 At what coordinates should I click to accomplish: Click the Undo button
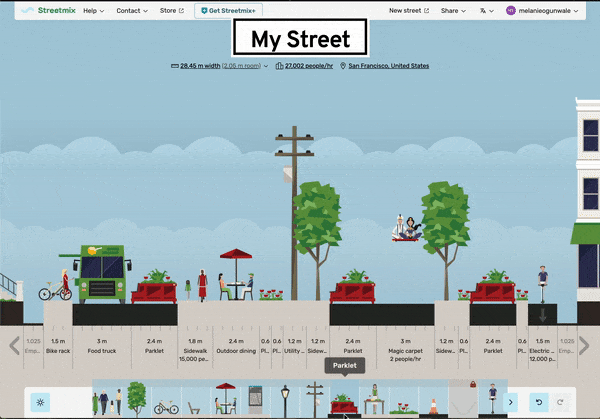tap(539, 402)
